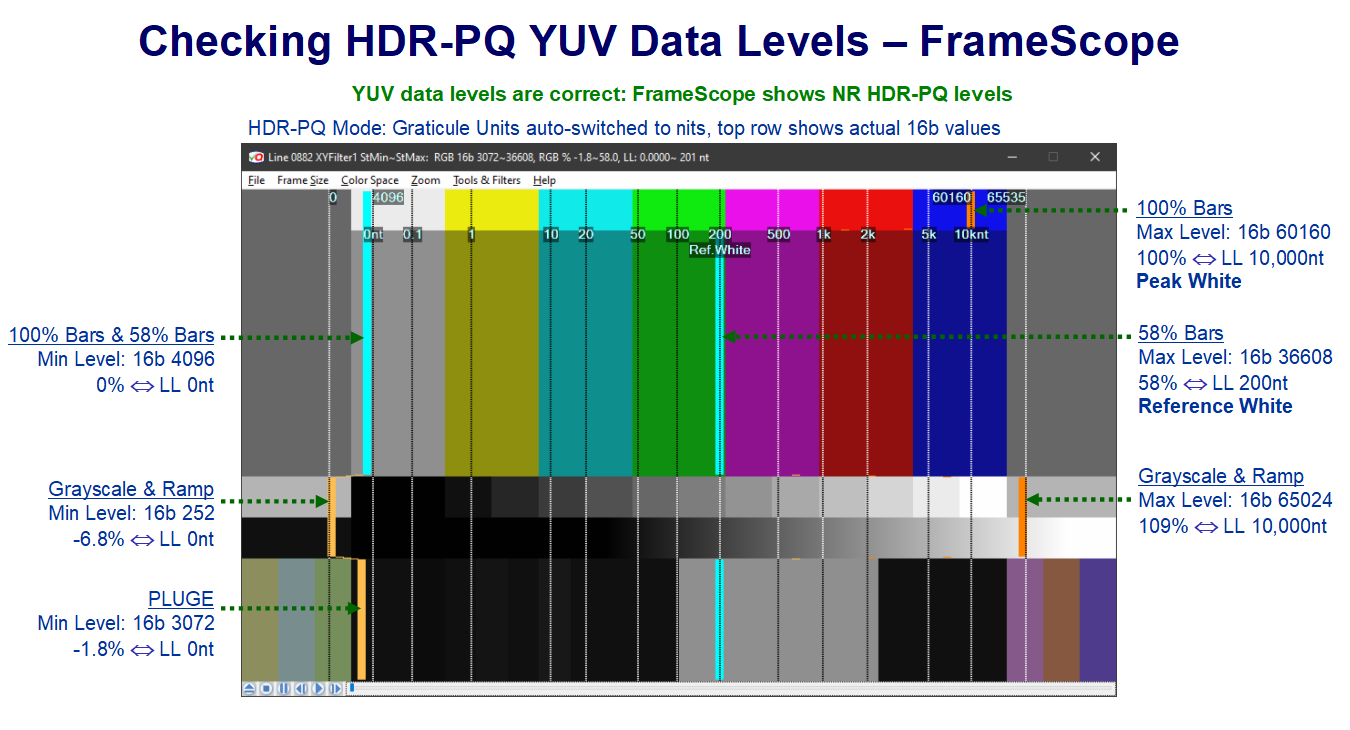Open the Frame Size menu

pyautogui.click(x=302, y=180)
